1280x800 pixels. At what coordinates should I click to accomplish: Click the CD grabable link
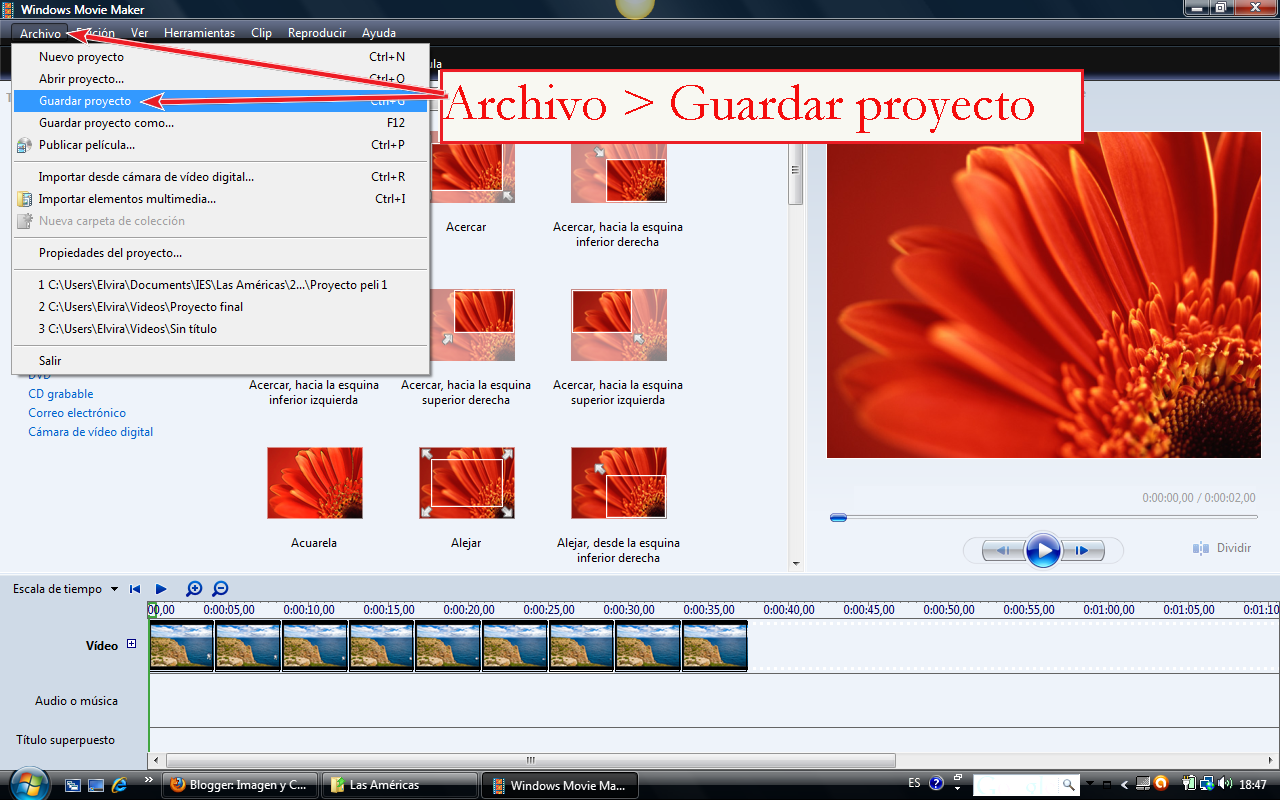61,394
